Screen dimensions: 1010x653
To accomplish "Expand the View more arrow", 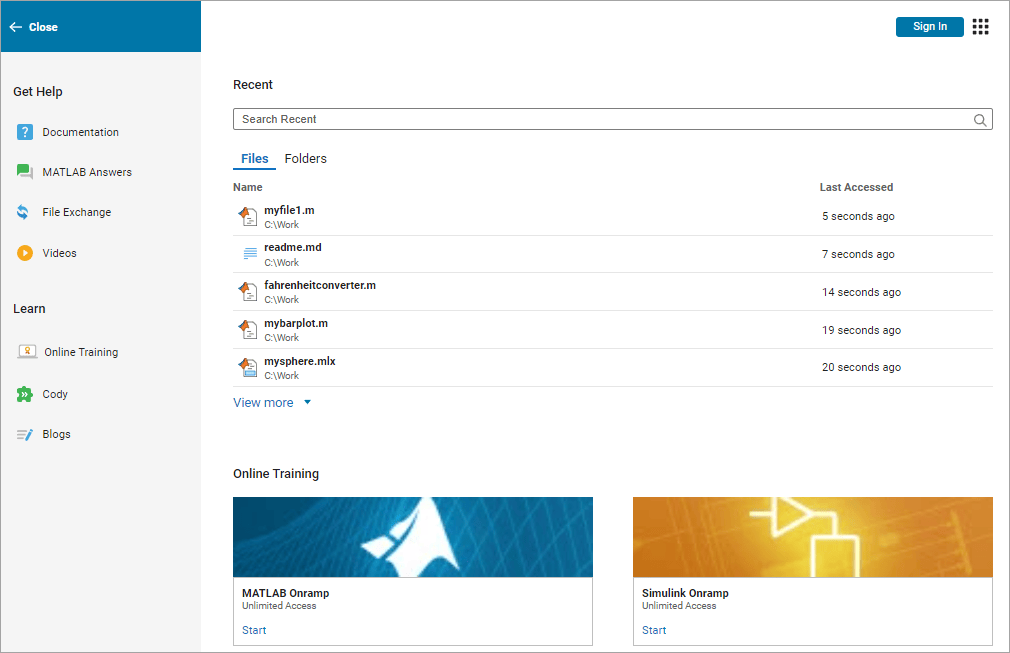I will tap(307, 402).
